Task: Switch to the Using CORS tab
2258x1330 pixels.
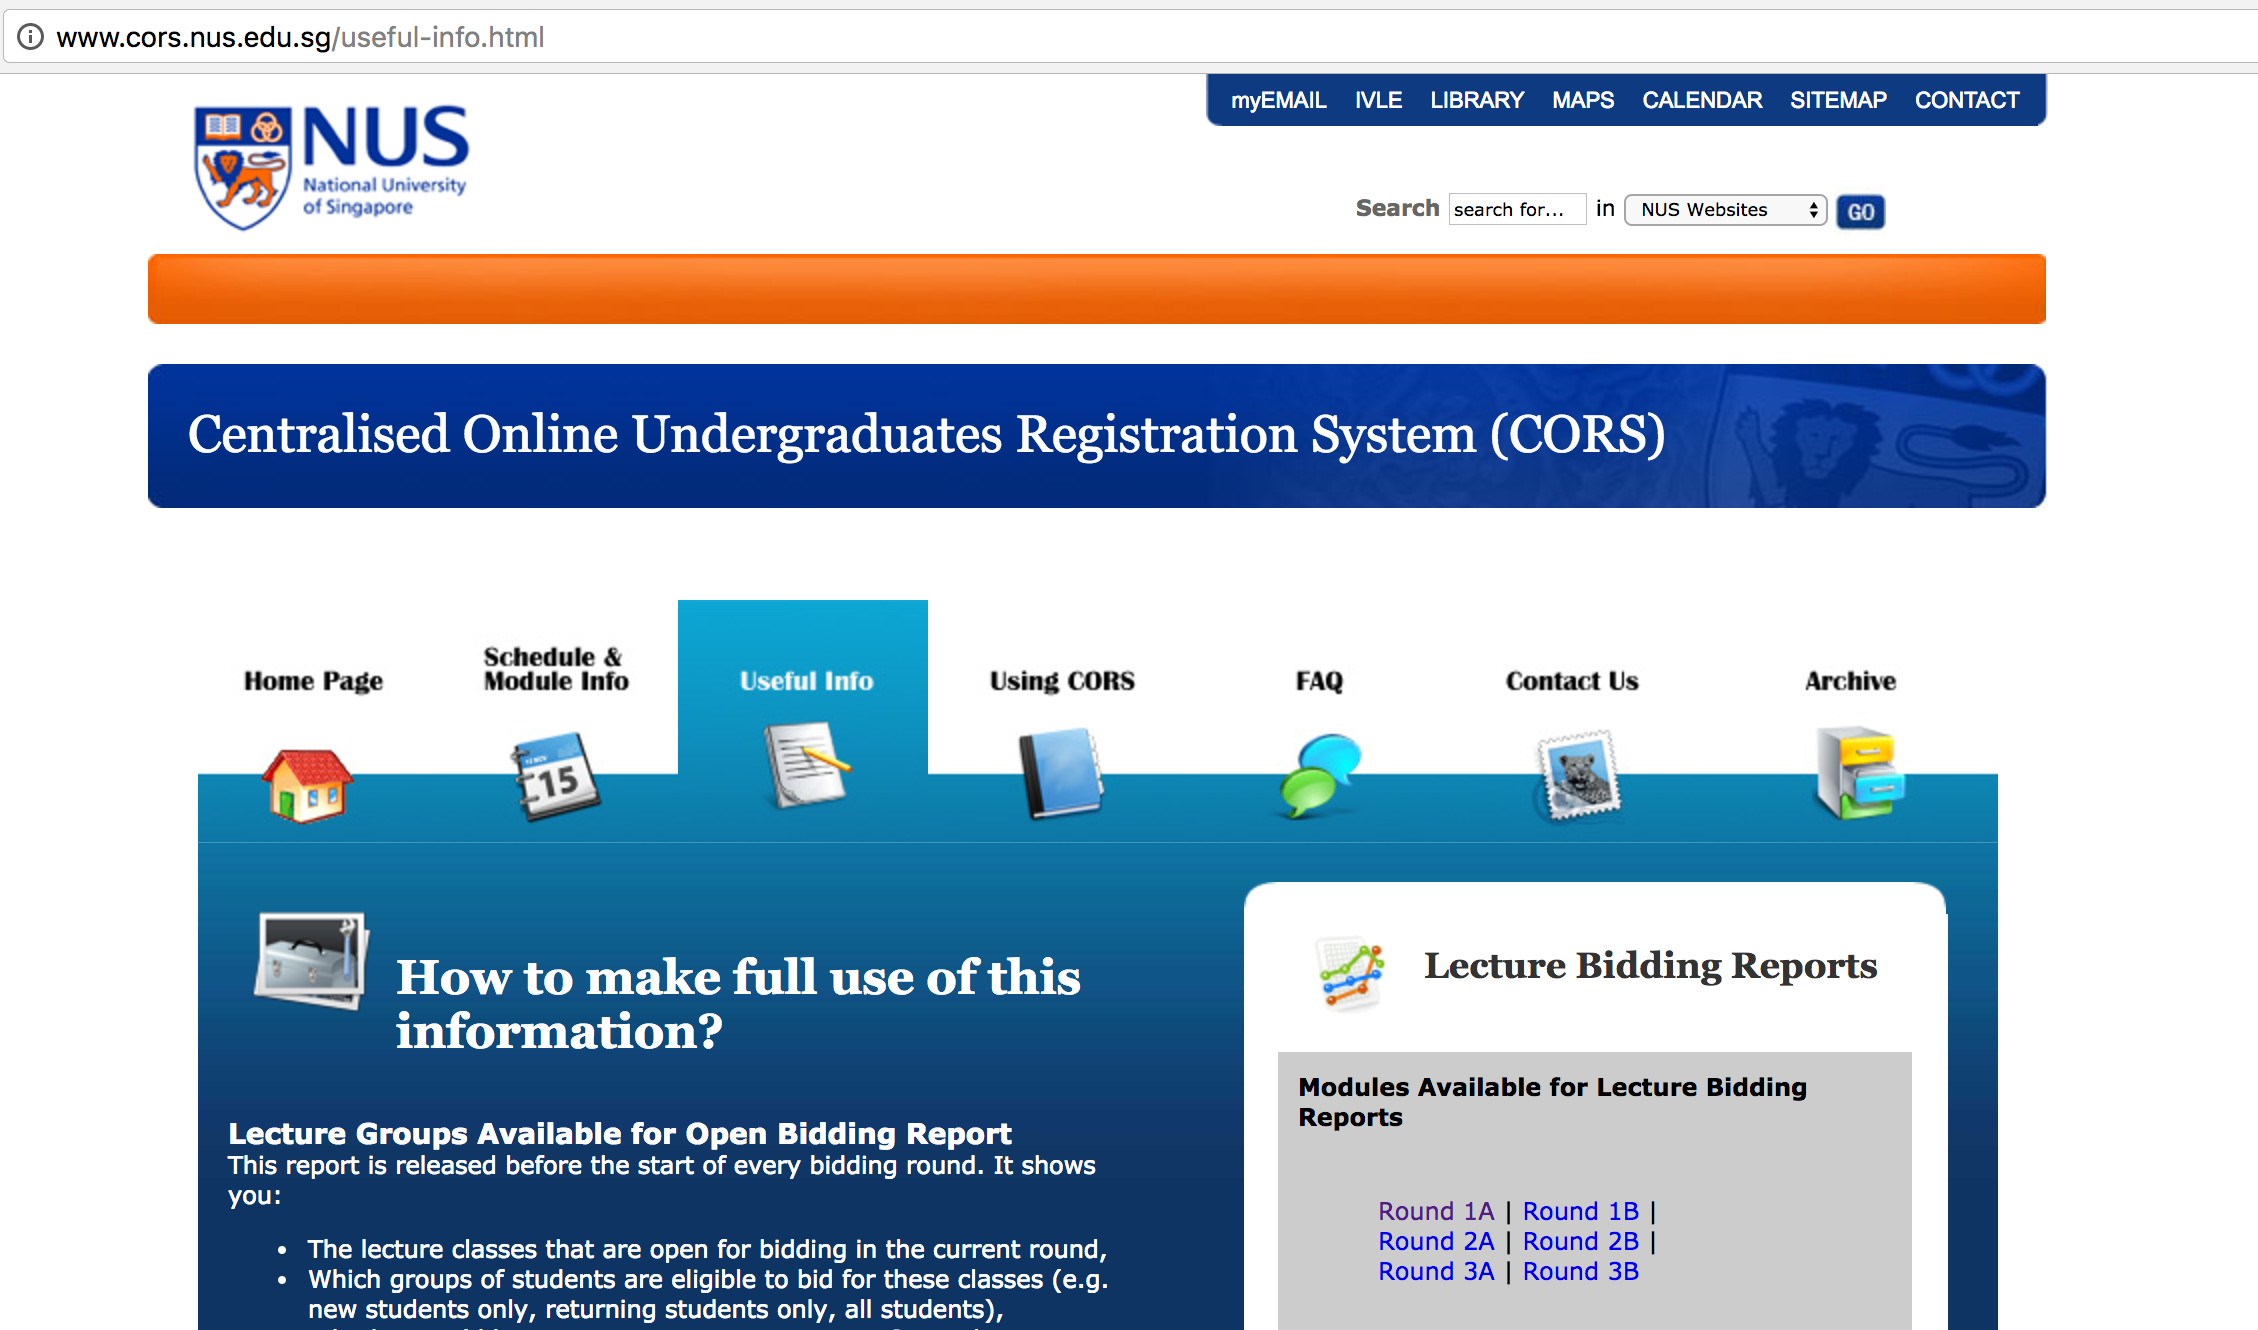Action: (x=1061, y=681)
